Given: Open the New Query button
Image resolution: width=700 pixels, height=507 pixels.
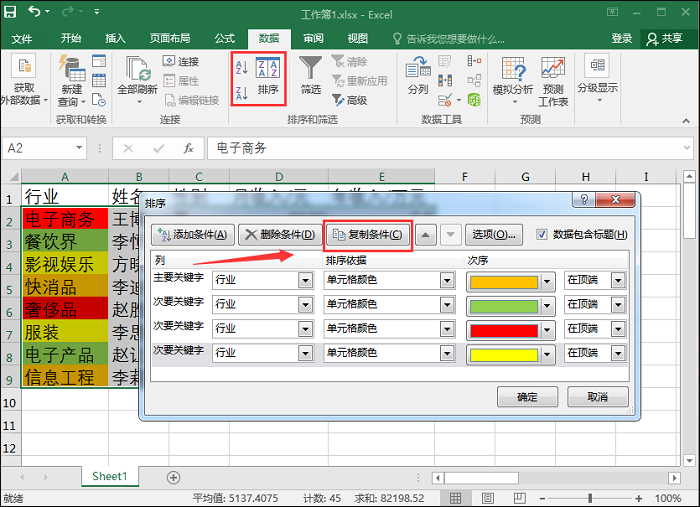Looking at the screenshot, I should tap(71, 82).
